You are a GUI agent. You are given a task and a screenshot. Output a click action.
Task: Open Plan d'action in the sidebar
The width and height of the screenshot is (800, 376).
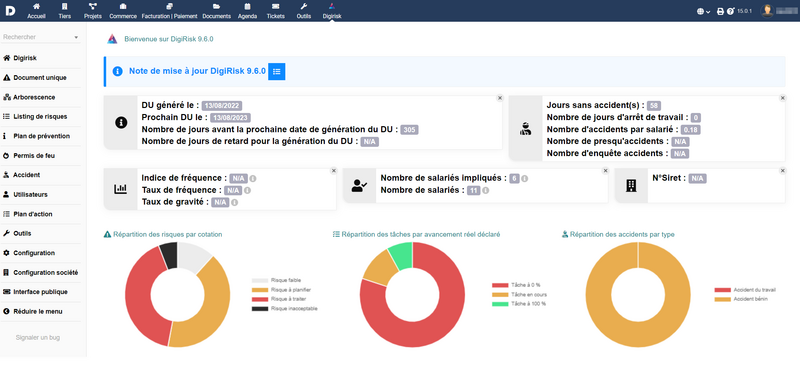(28, 214)
